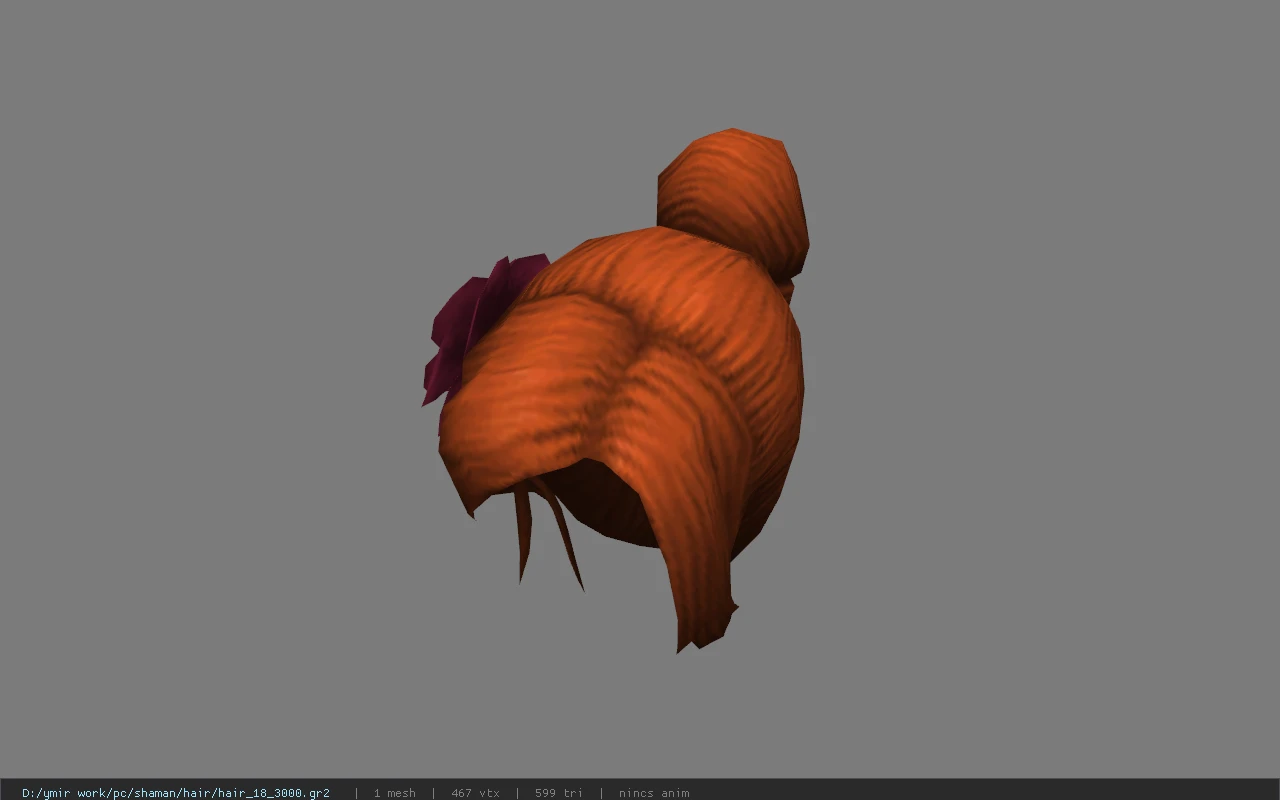This screenshot has height=800, width=1280.
Task: Click the '599 tri' triangle count
Action: tap(558, 793)
